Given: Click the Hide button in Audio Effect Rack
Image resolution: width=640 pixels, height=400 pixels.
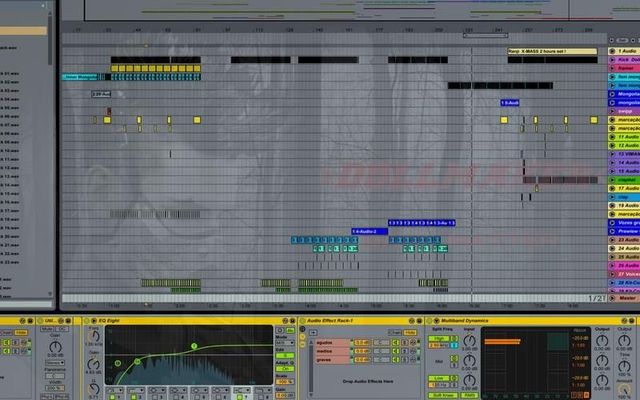Looking at the screenshot, I should tap(410, 332).
